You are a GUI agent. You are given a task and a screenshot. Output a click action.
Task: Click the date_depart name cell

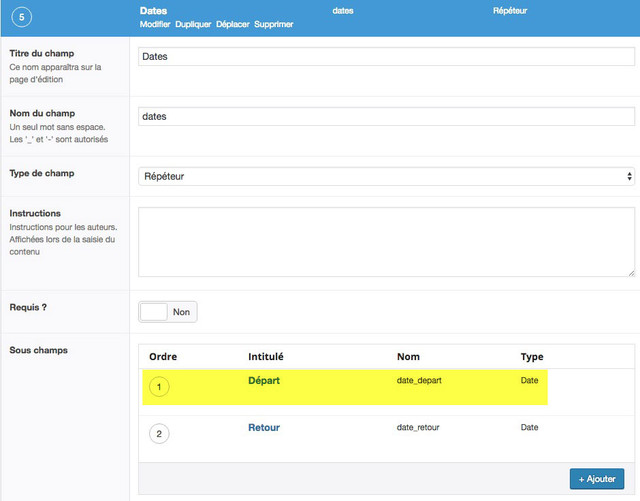coord(419,381)
